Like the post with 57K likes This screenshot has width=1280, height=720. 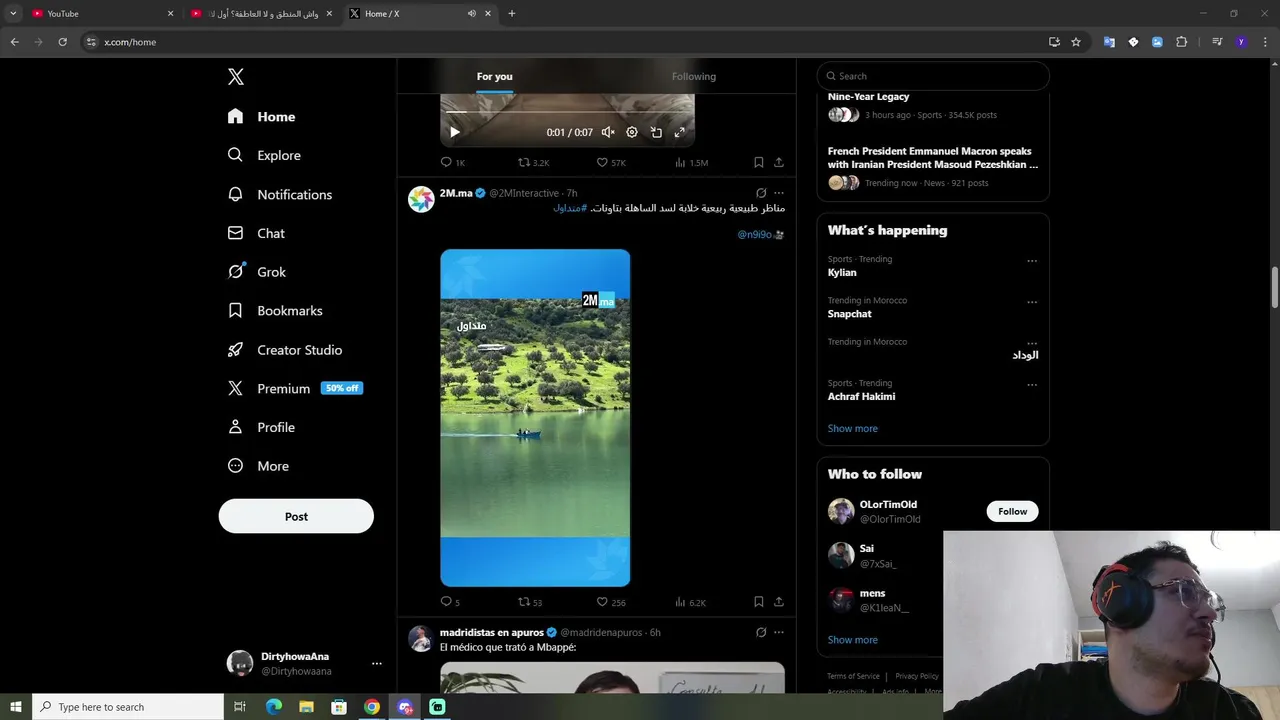point(611,162)
